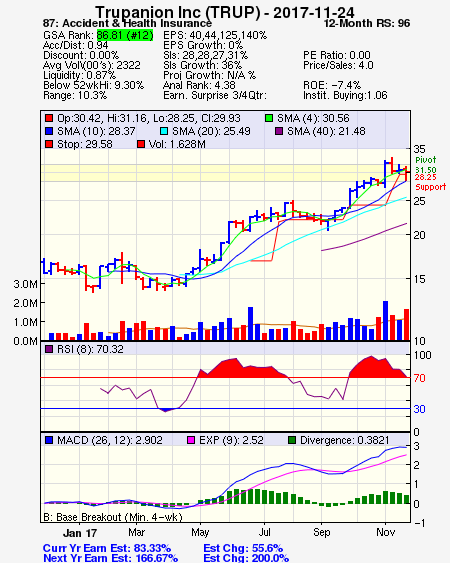Click the SMA (20): 25.49 legend text
This screenshot has width=450, height=563.
[x=211, y=131]
